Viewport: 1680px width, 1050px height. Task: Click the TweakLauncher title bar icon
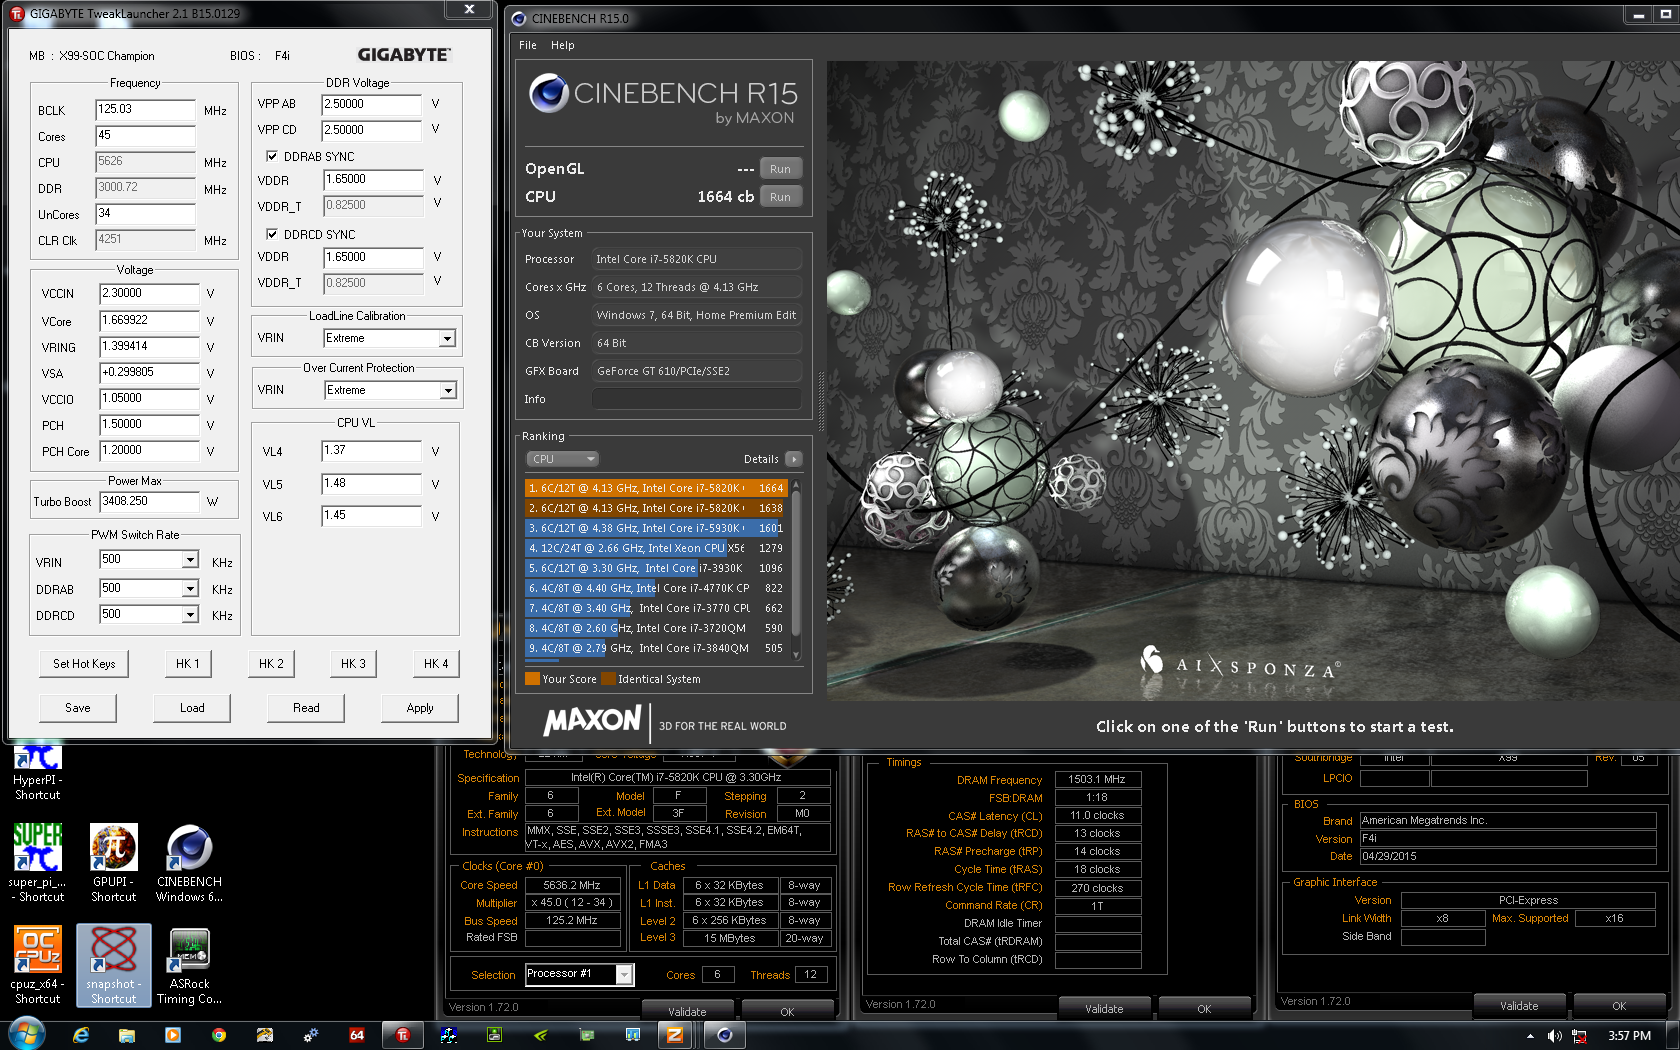tap(17, 13)
